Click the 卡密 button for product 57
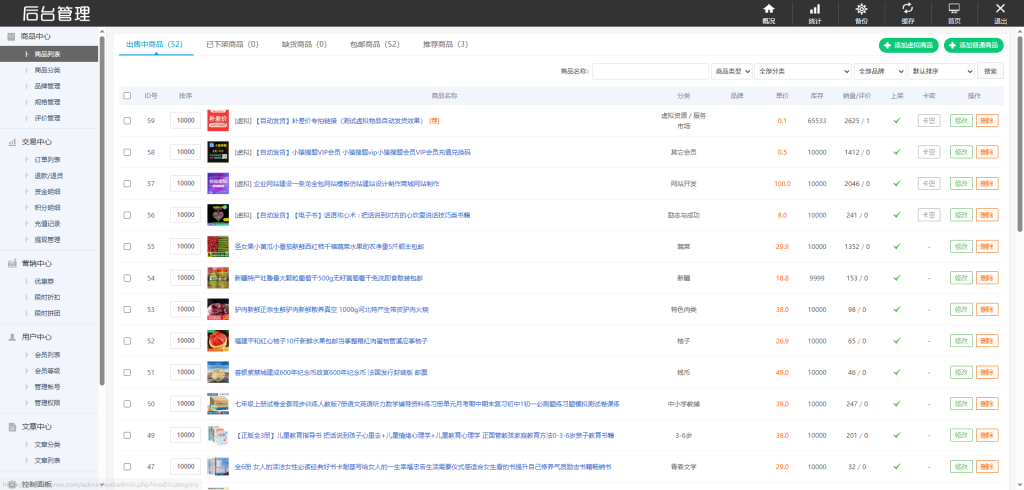 click(929, 184)
